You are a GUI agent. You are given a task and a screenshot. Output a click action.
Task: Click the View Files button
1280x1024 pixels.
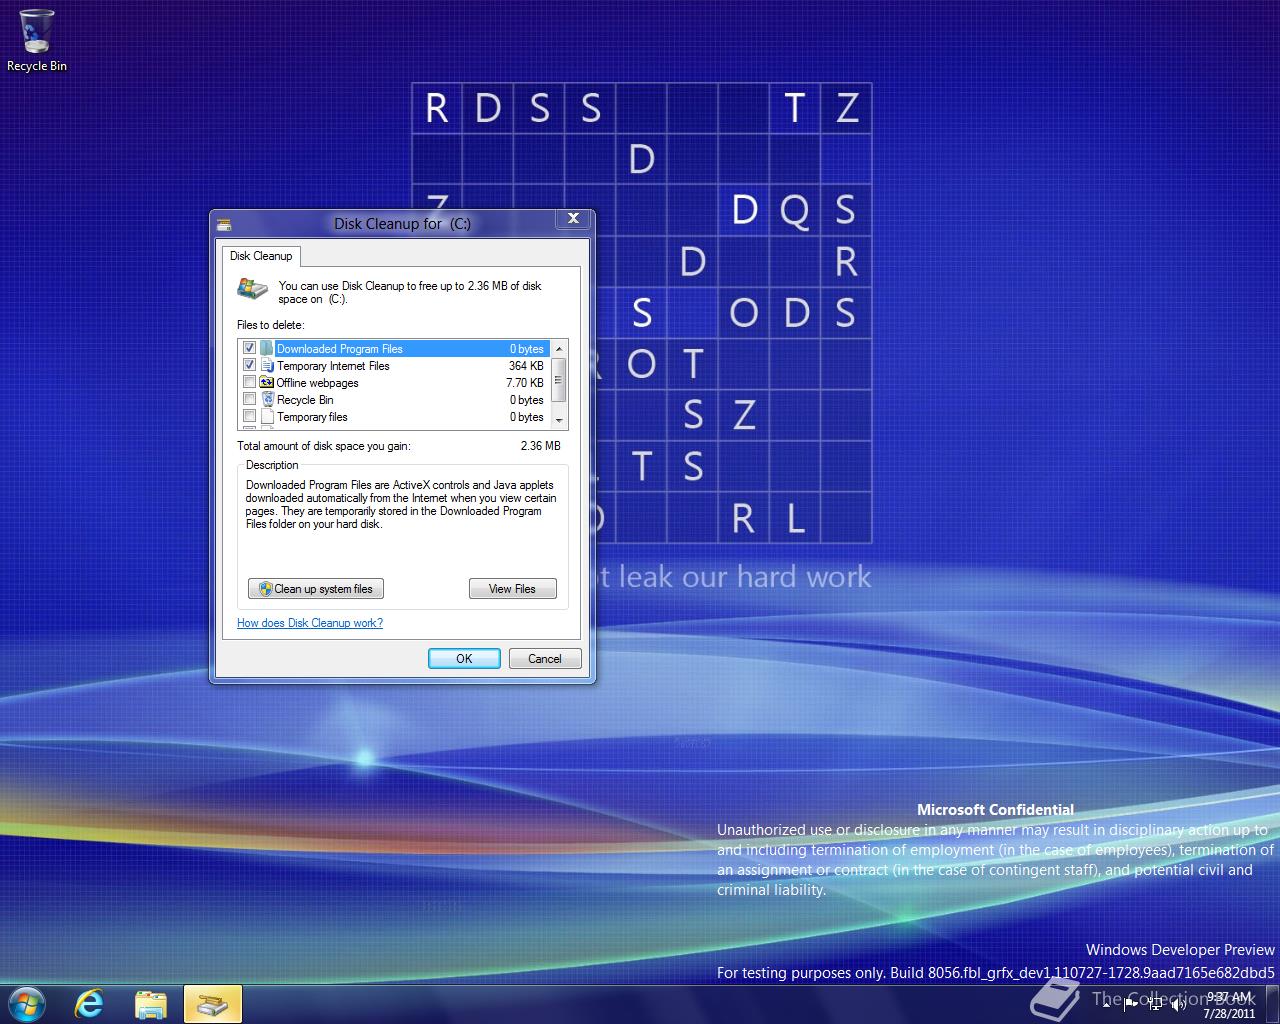coord(512,589)
